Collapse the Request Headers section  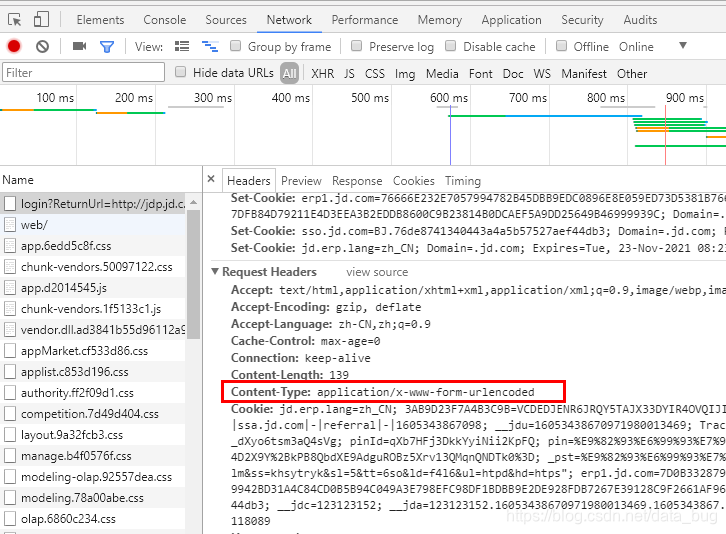215,271
